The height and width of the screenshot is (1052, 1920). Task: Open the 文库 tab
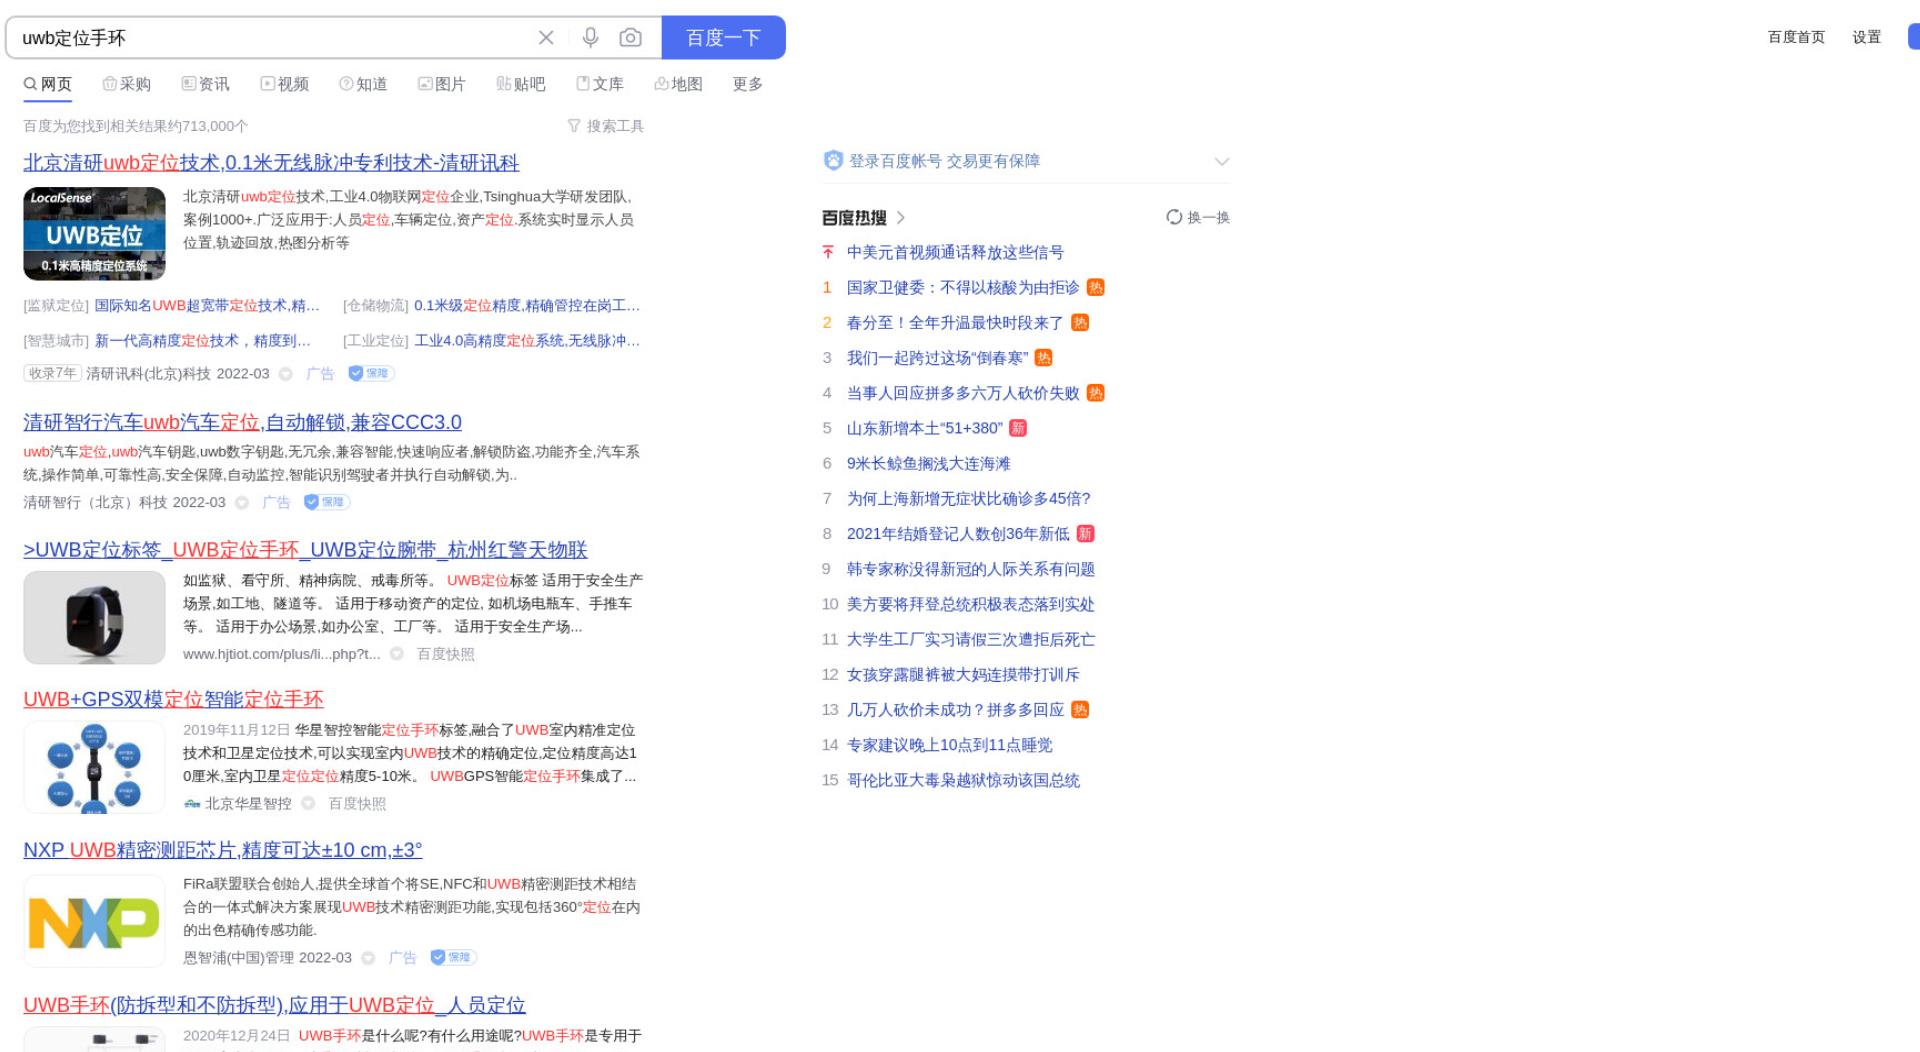[600, 84]
